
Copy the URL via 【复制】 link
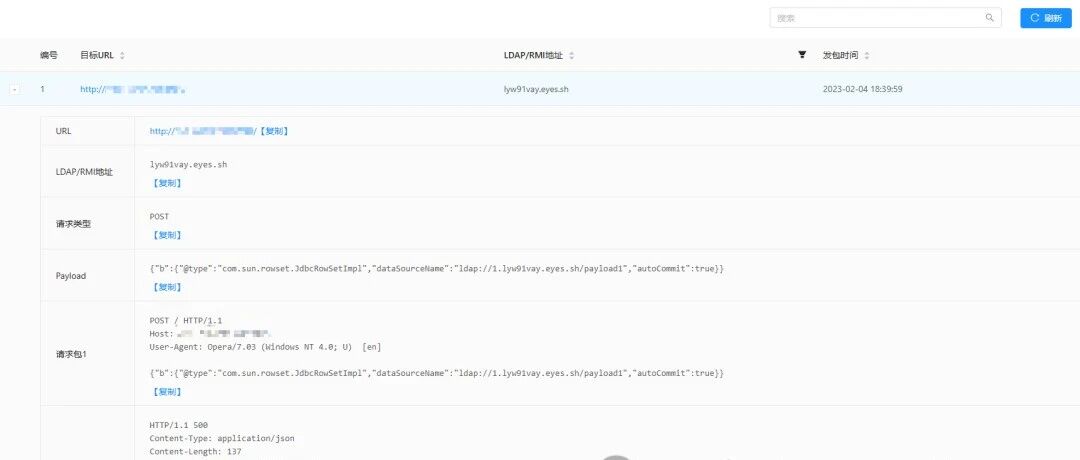pos(273,131)
